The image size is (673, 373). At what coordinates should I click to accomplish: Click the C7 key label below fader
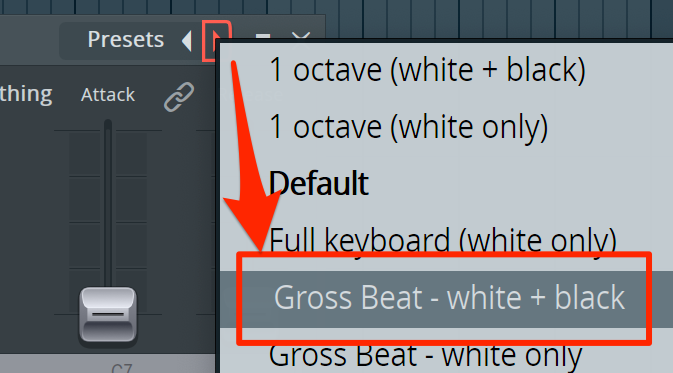(121, 368)
